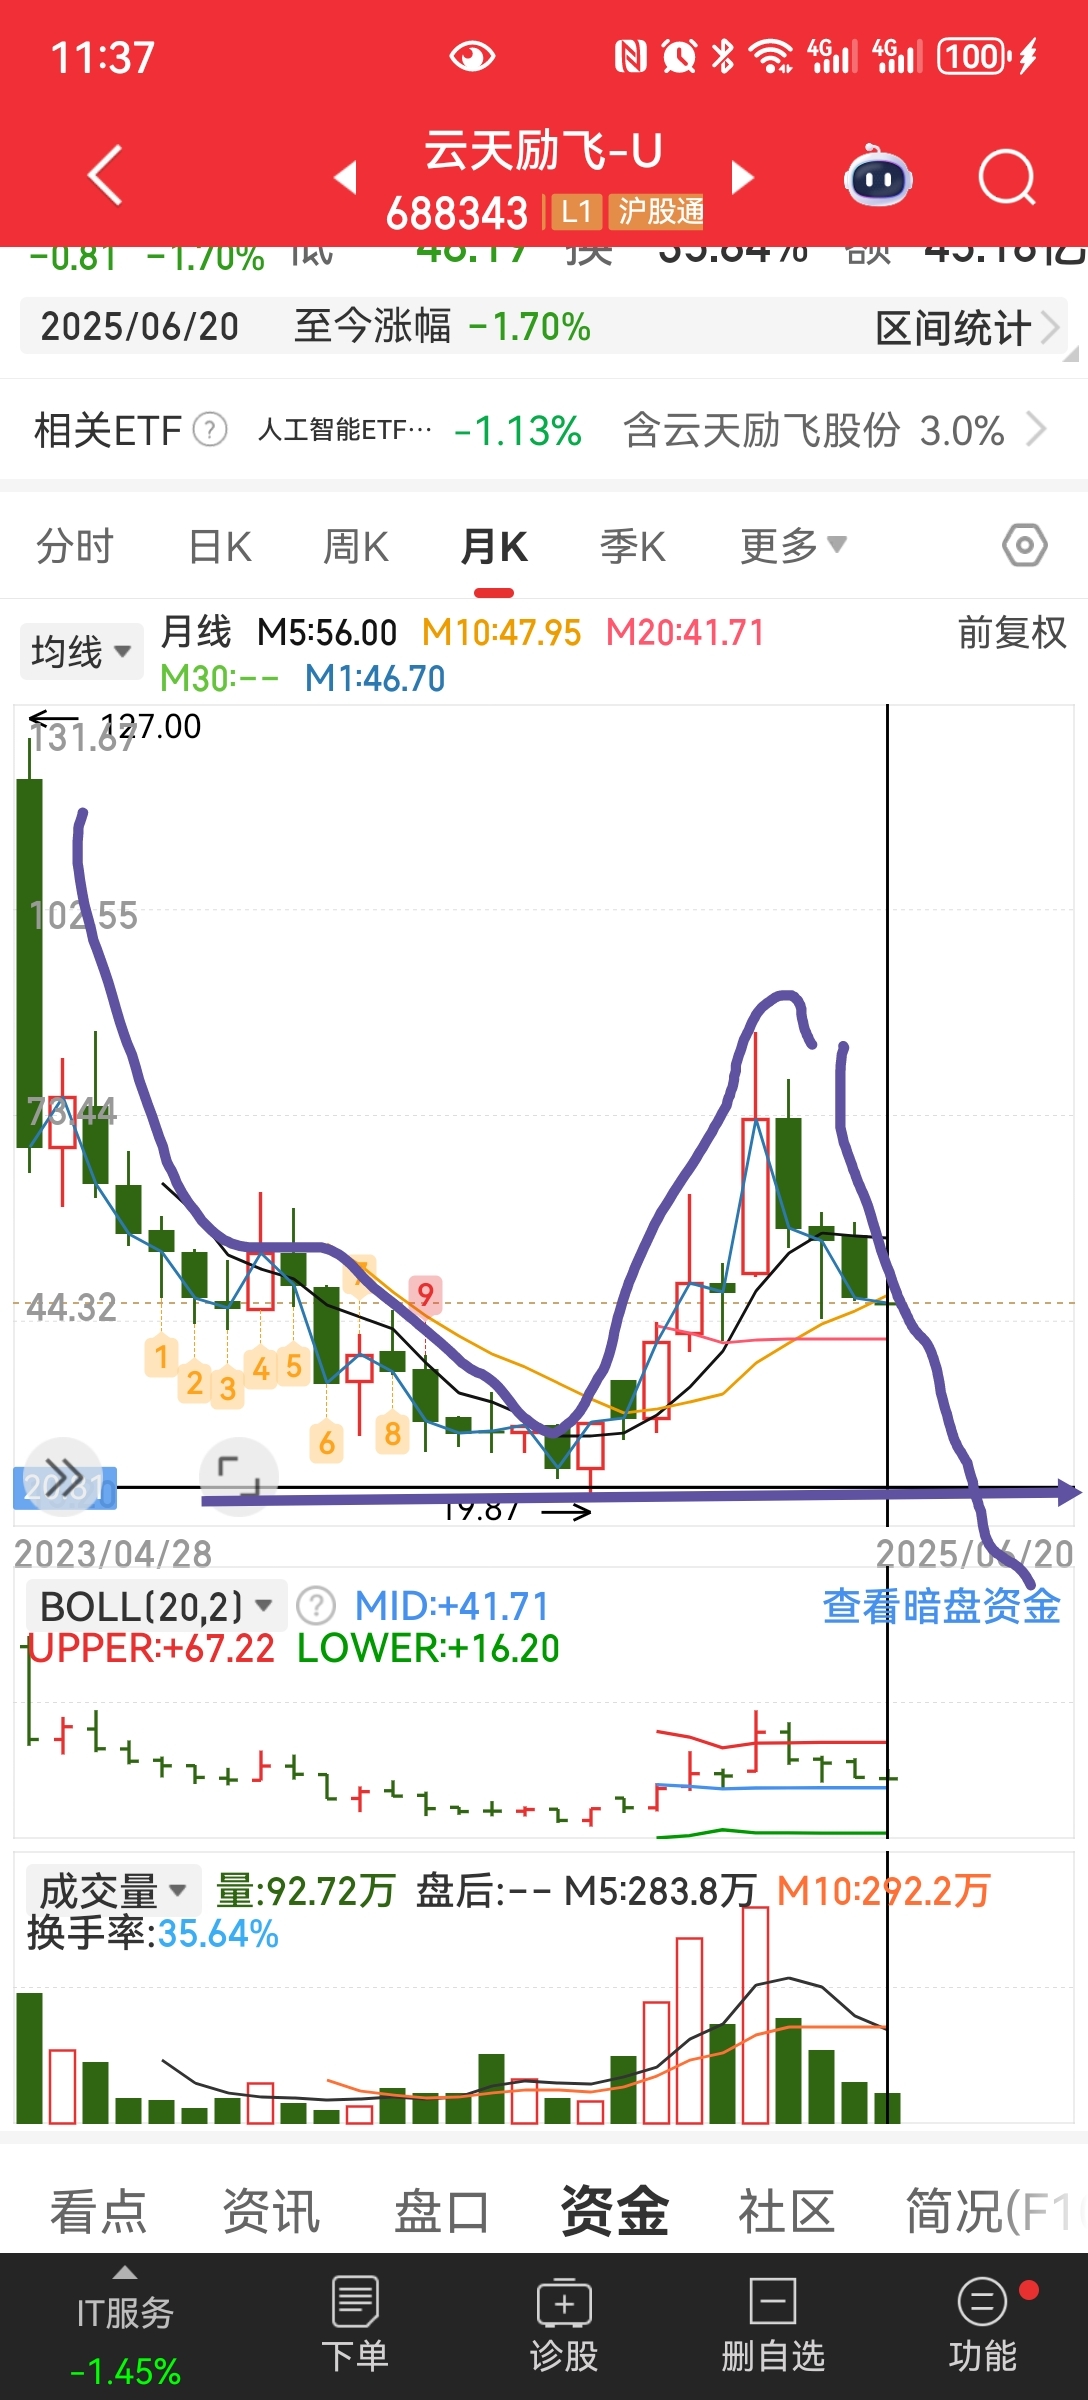
Task: Tap the 2025/06/20 date label
Action: click(139, 327)
